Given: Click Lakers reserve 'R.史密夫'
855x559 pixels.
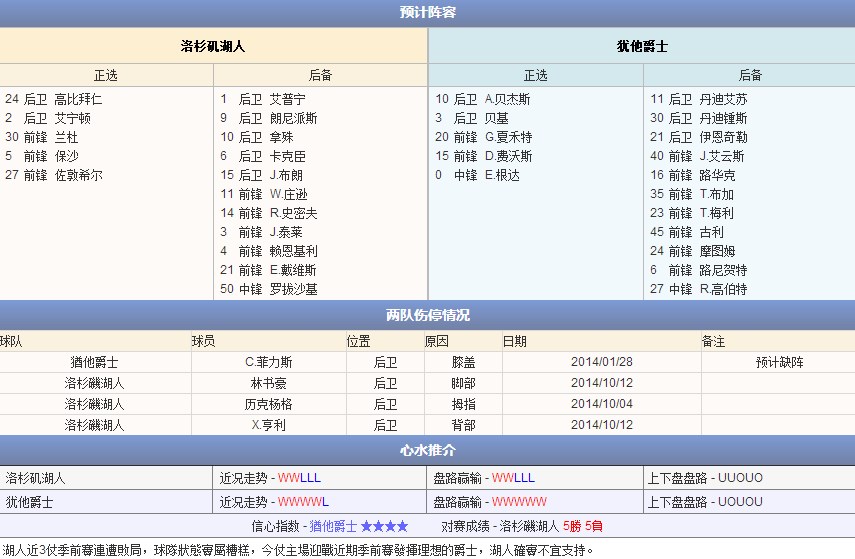Looking at the screenshot, I should 293,213.
